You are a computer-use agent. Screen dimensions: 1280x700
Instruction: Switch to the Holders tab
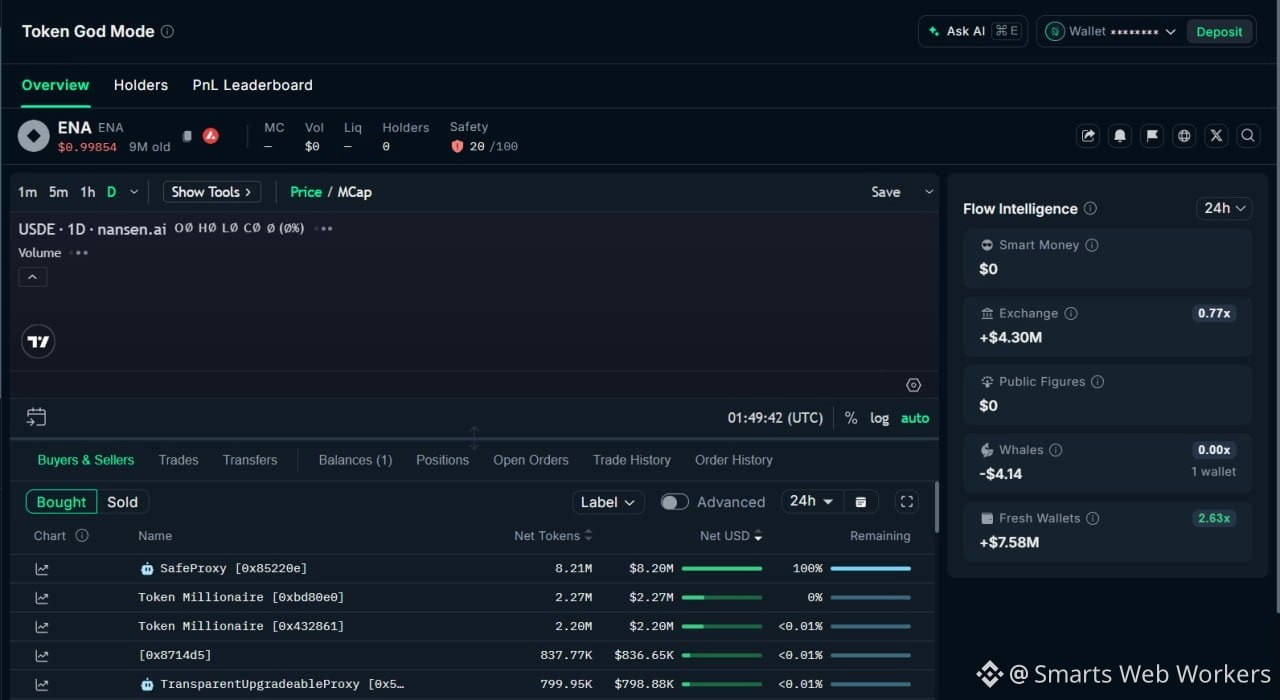pos(141,85)
